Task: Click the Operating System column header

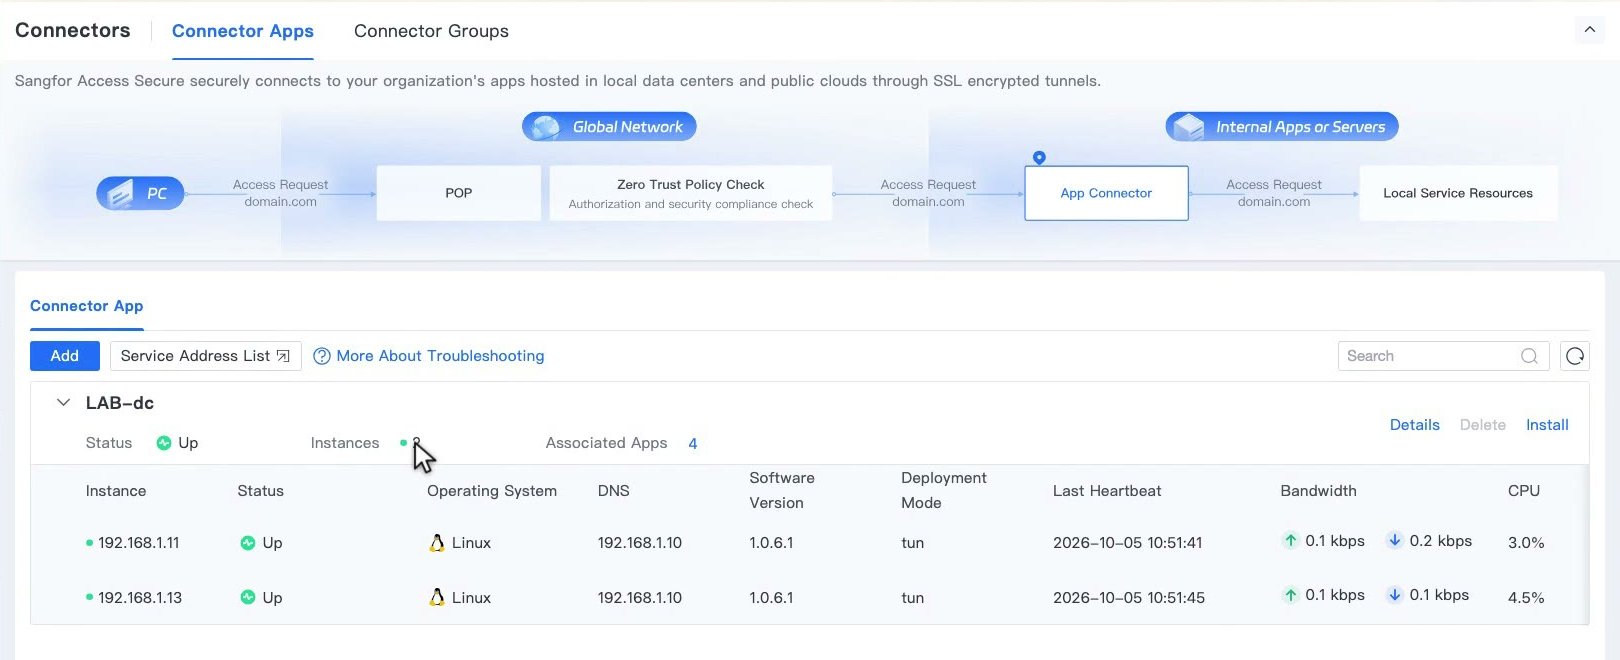Action: coord(492,491)
